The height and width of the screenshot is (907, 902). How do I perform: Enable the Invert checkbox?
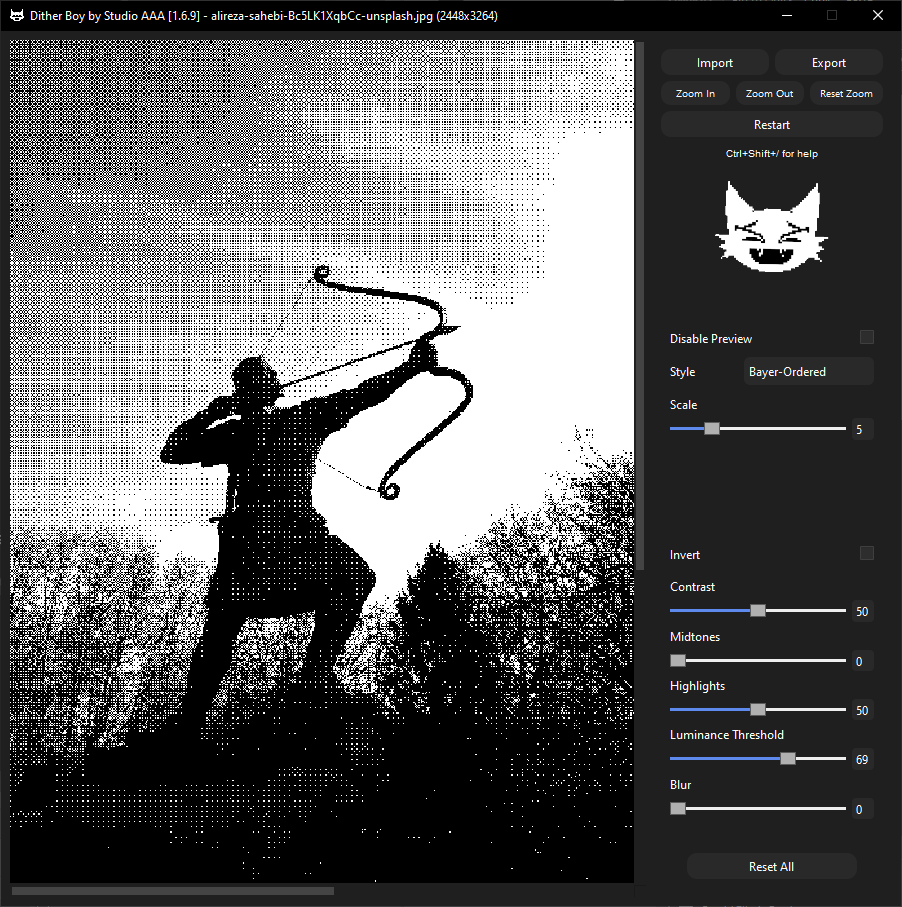[x=866, y=553]
